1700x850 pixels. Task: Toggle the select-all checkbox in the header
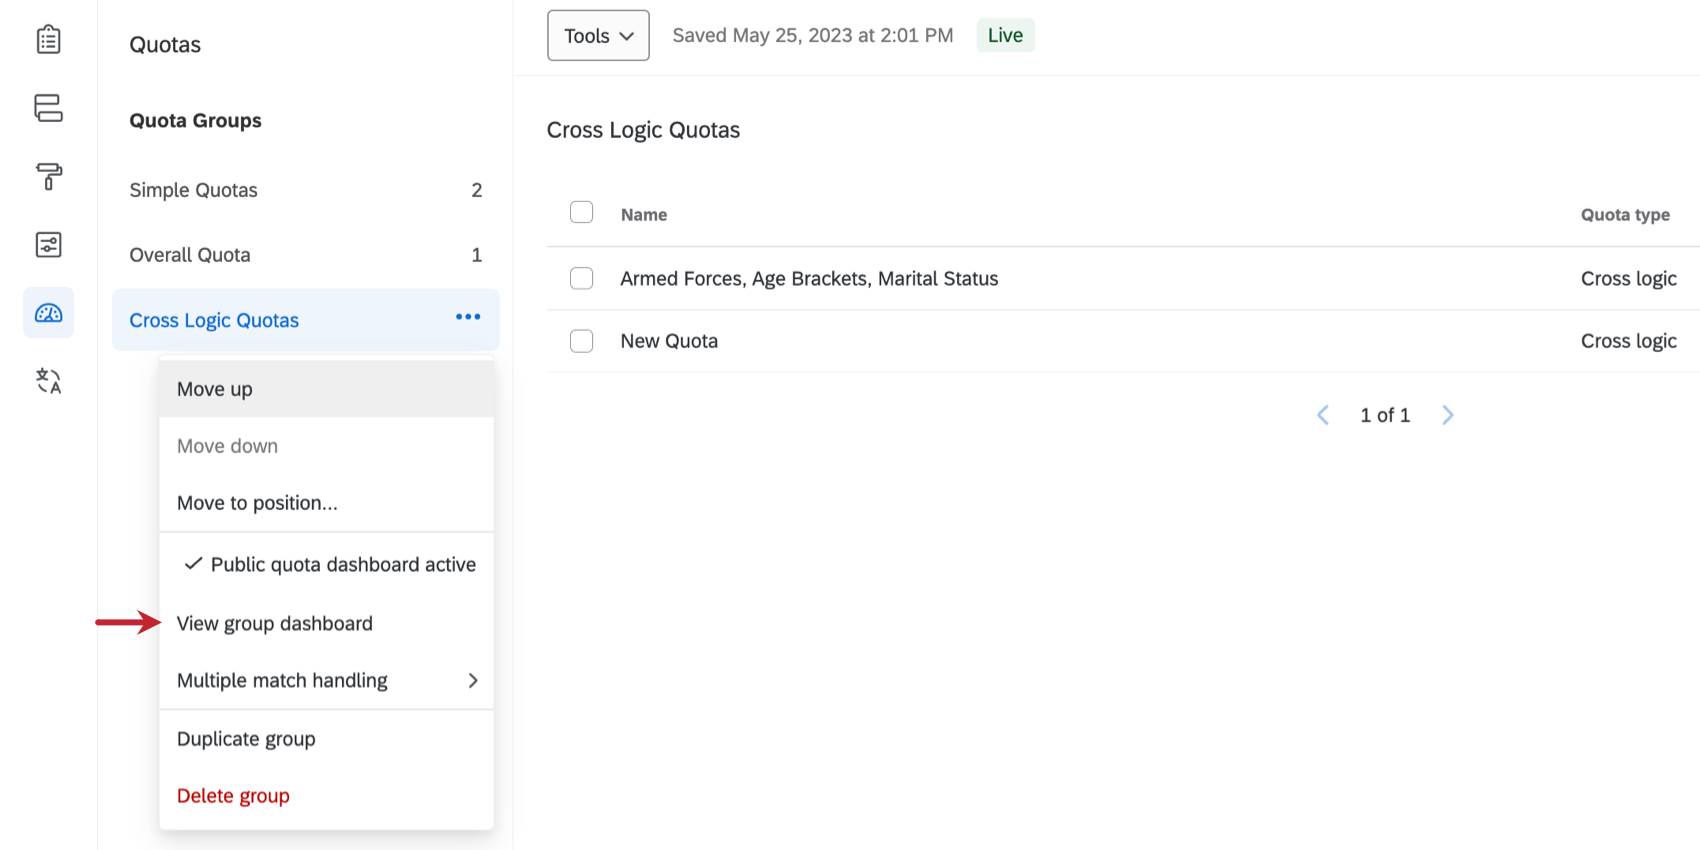(x=581, y=212)
